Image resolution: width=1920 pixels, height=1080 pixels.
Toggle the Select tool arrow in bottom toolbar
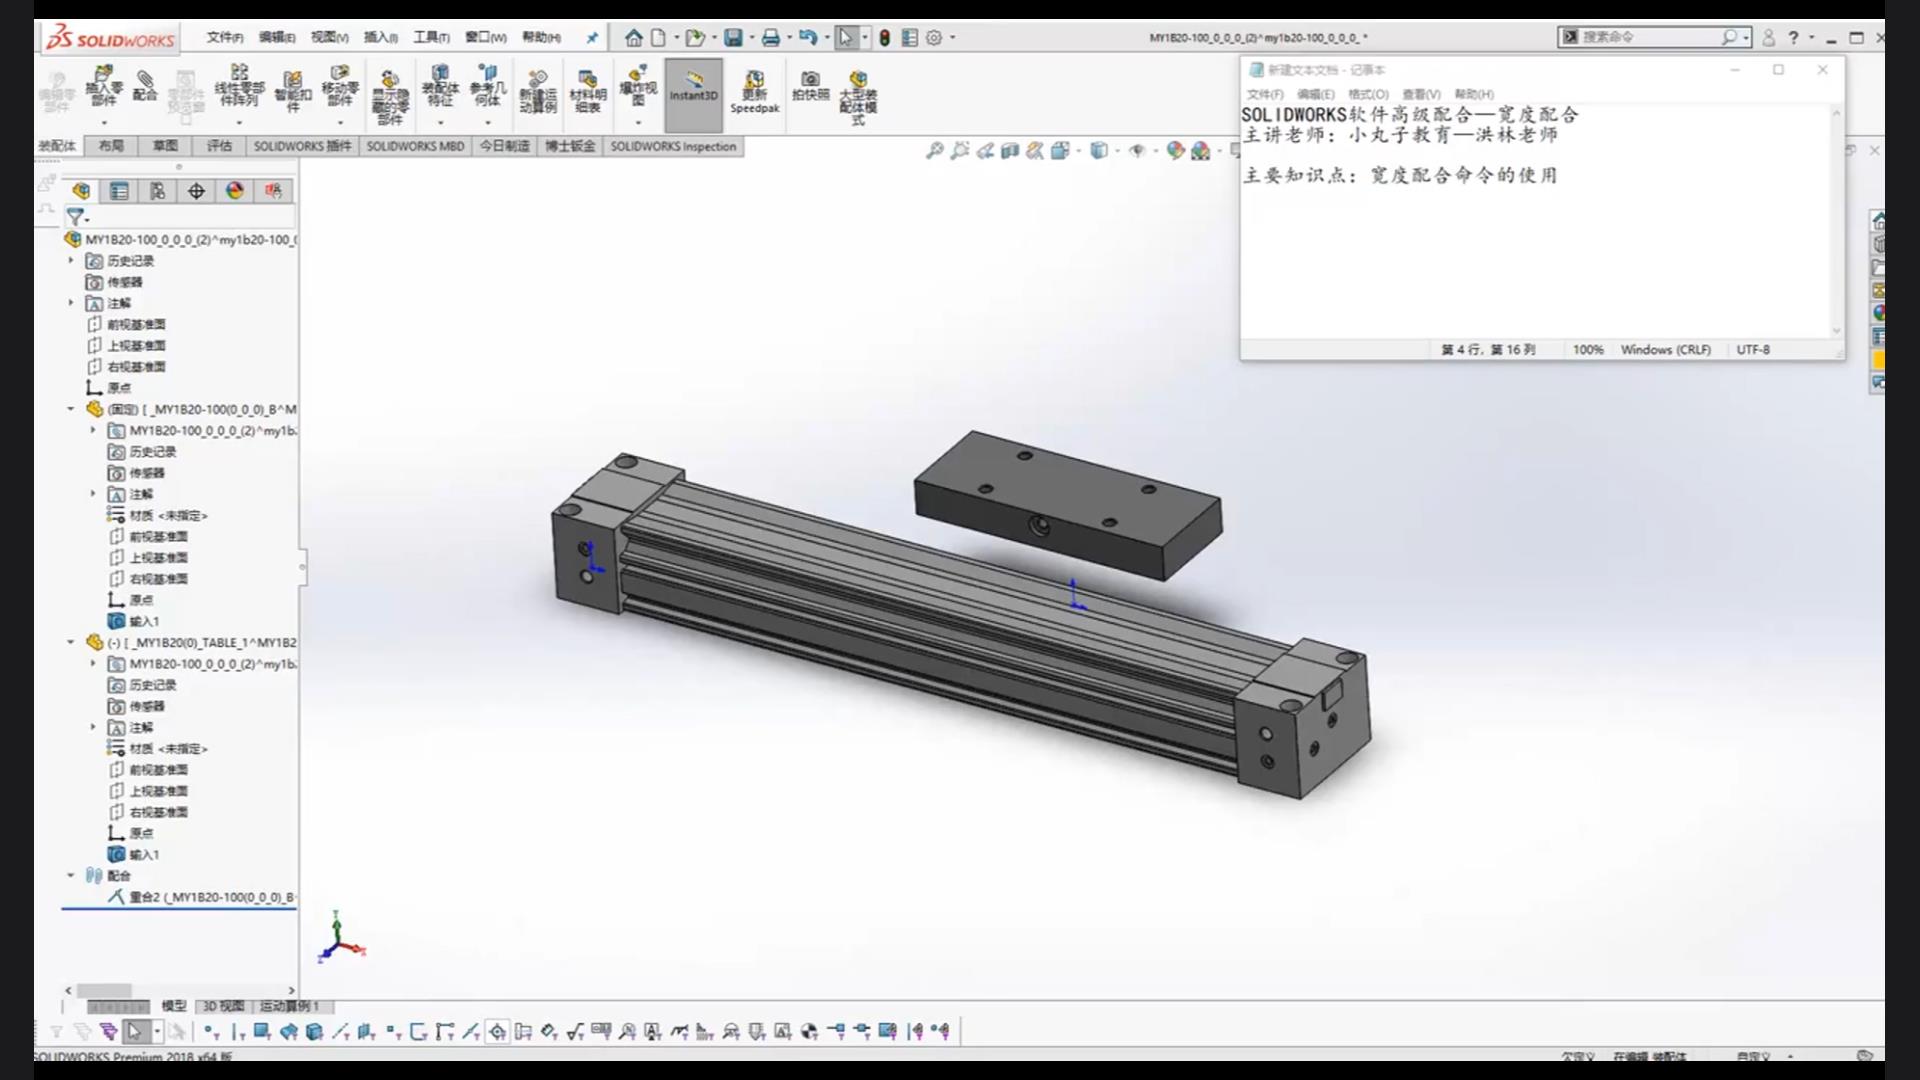135,1031
